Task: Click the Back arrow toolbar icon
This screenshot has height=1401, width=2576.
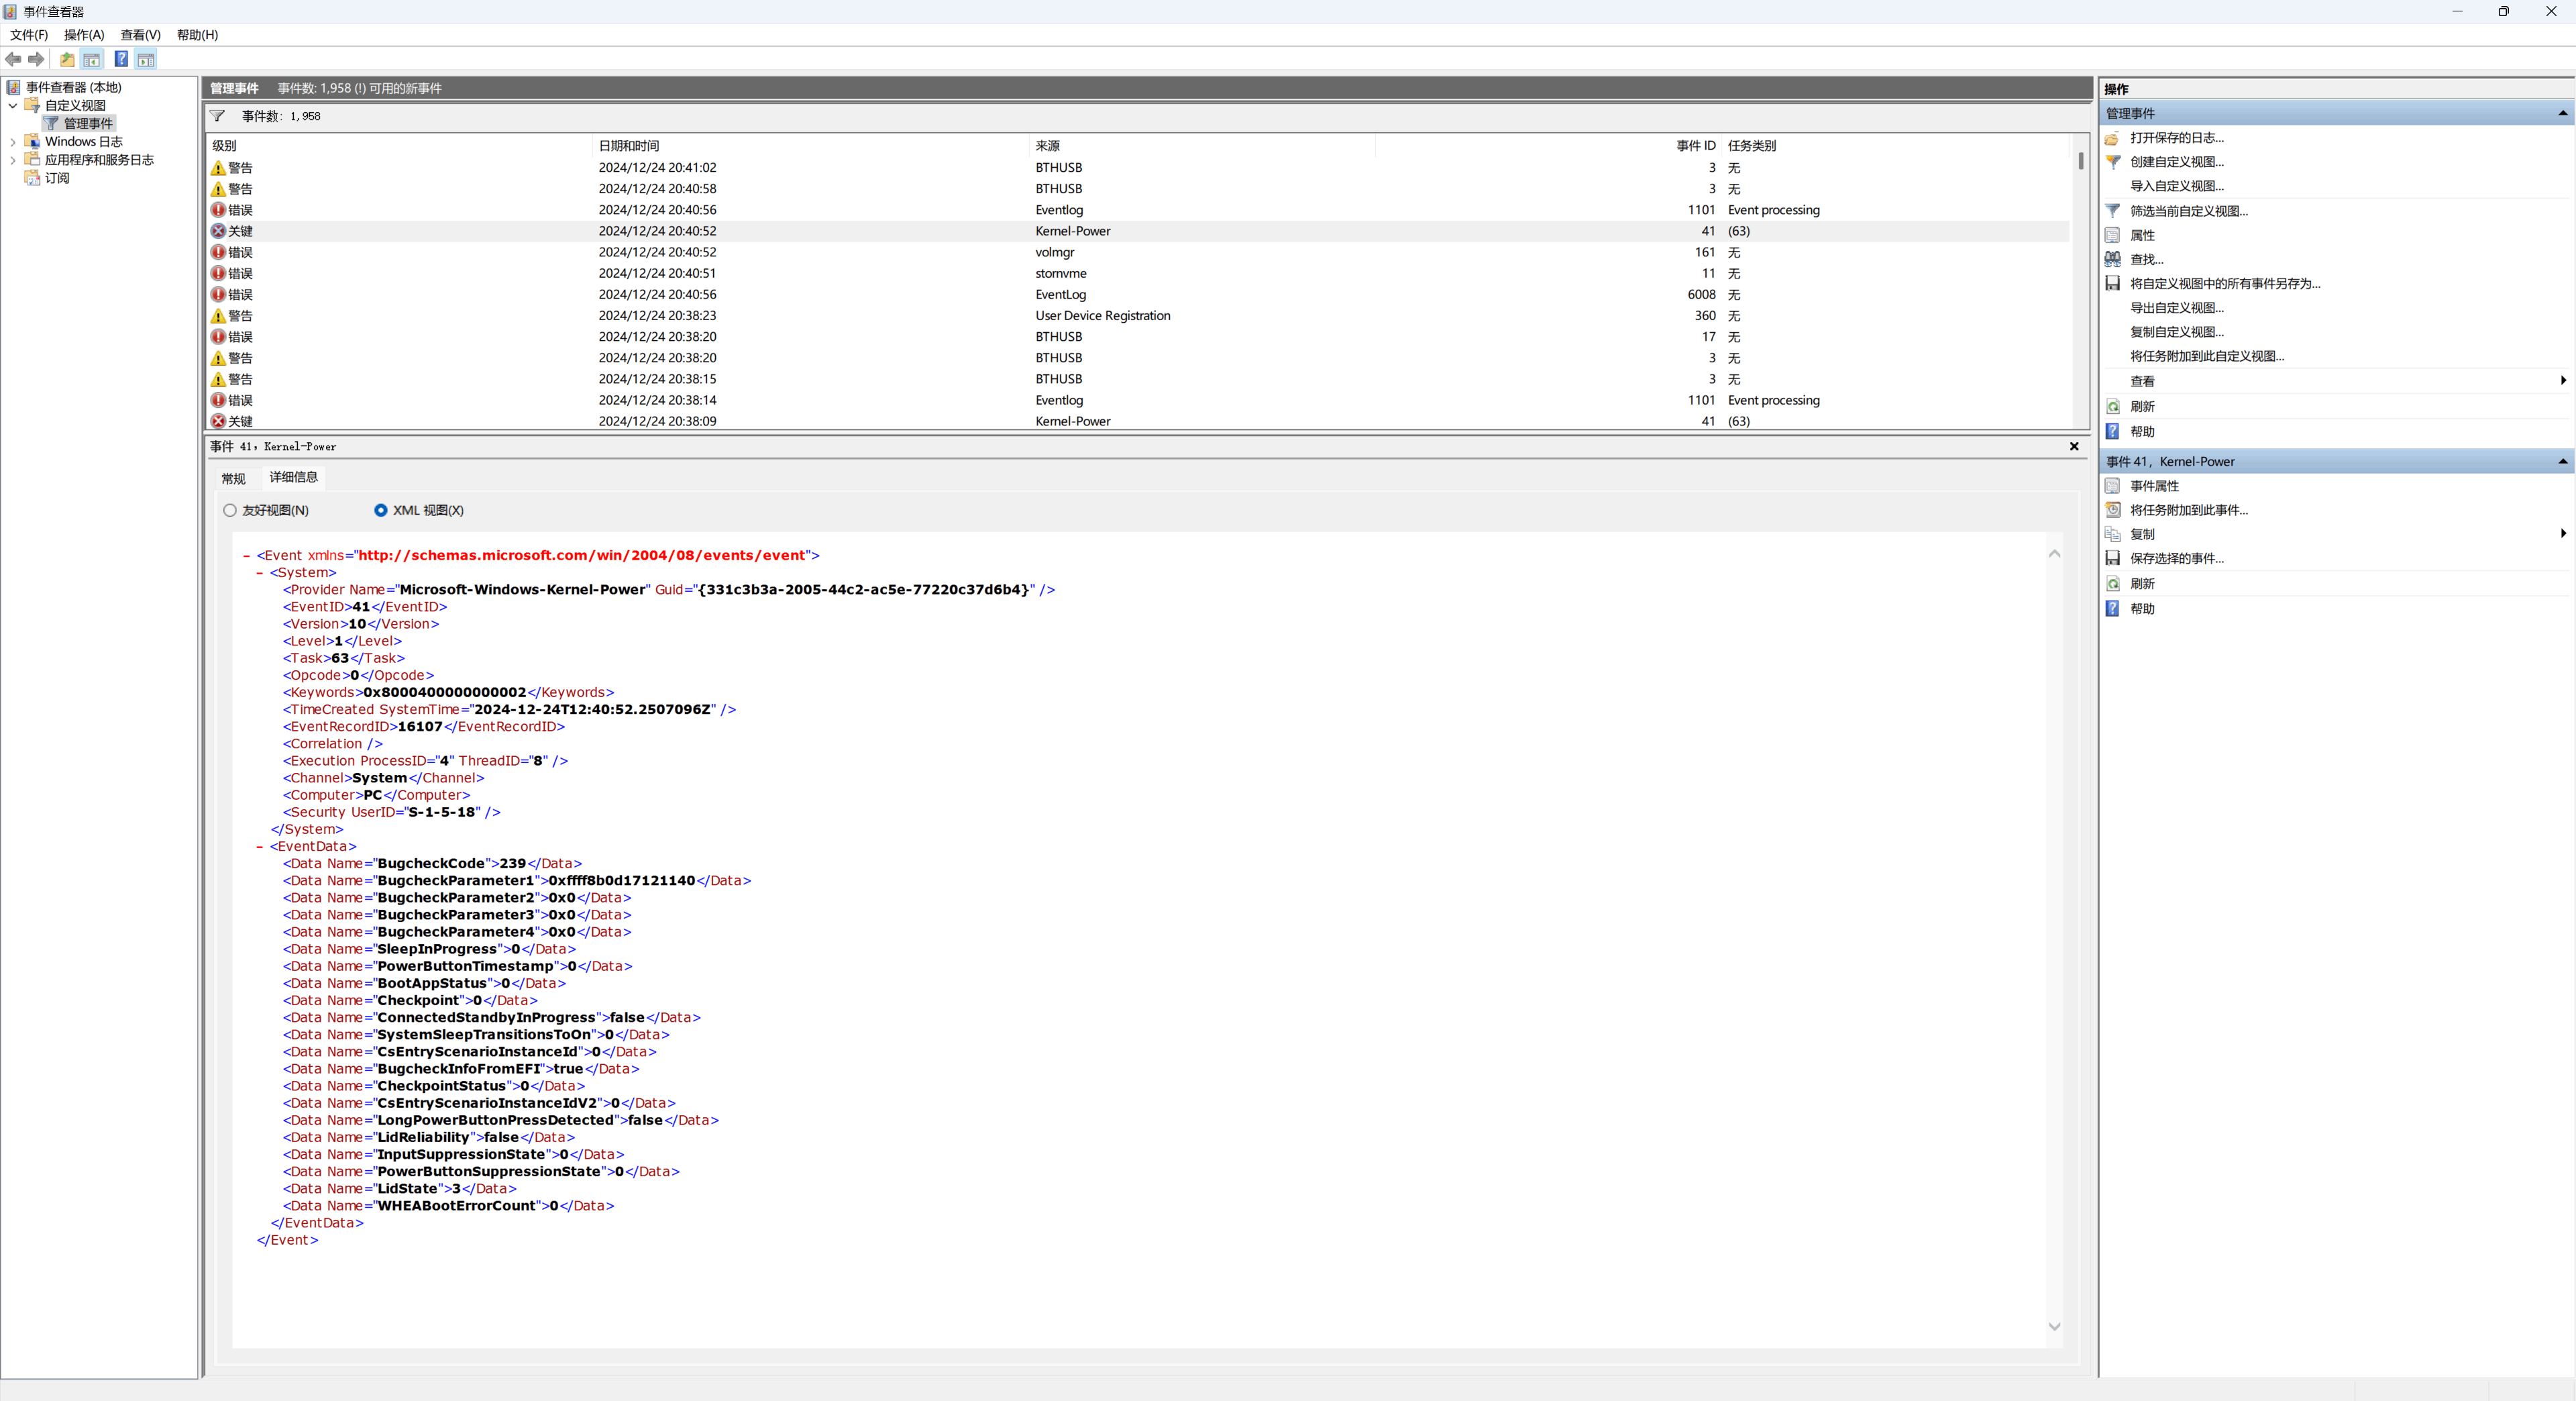Action: point(13,59)
